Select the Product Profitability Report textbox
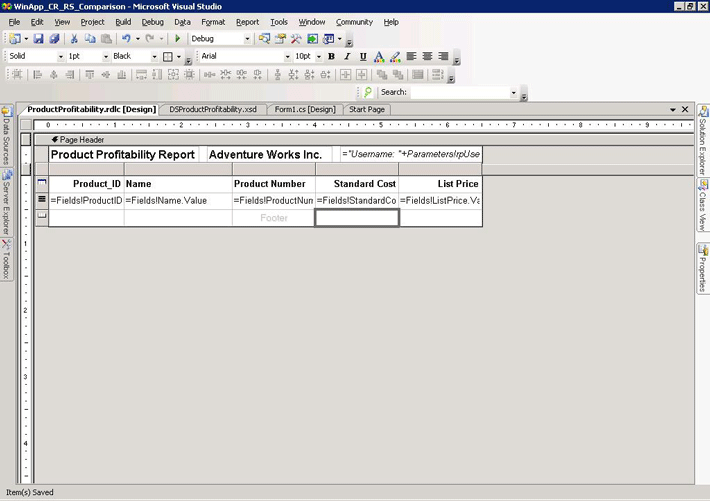The height and width of the screenshot is (501, 710). point(123,155)
